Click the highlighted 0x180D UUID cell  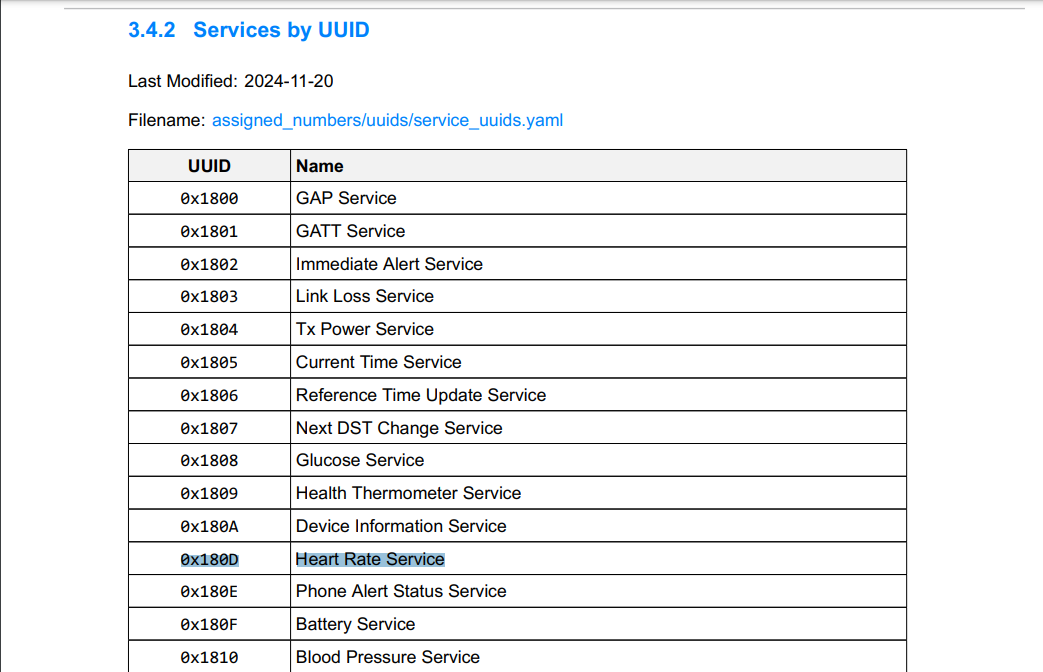(209, 559)
